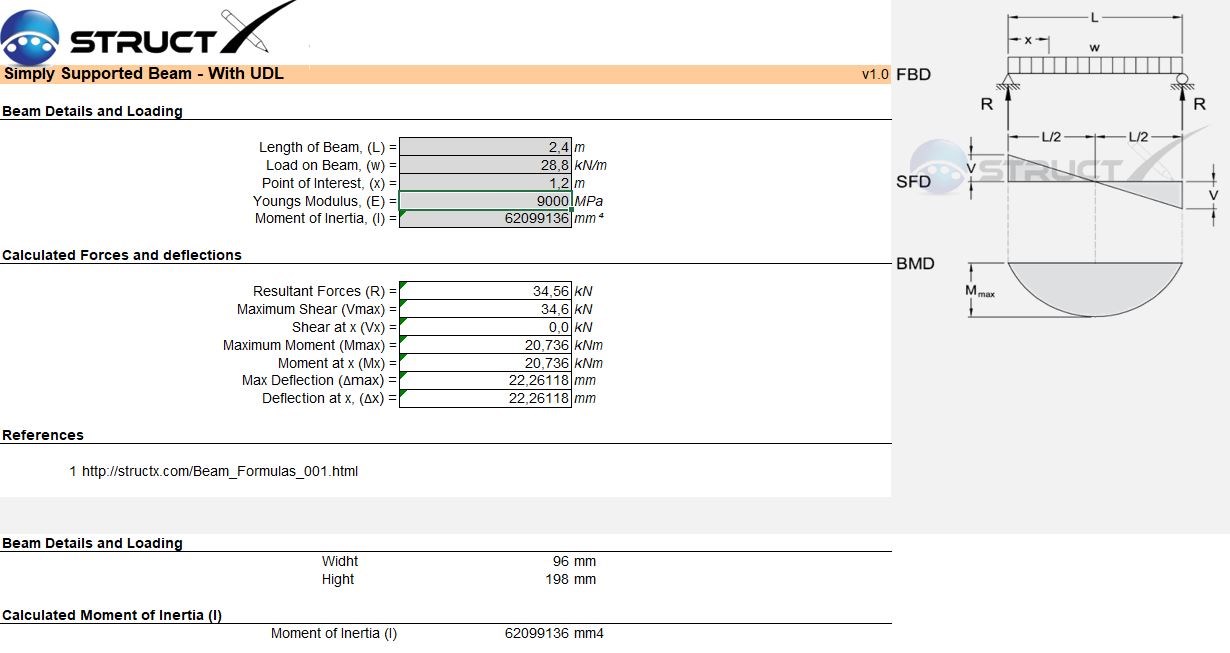Select the Load on Beam value cell
Viewport: 1230px width, 653px height.
pos(485,165)
